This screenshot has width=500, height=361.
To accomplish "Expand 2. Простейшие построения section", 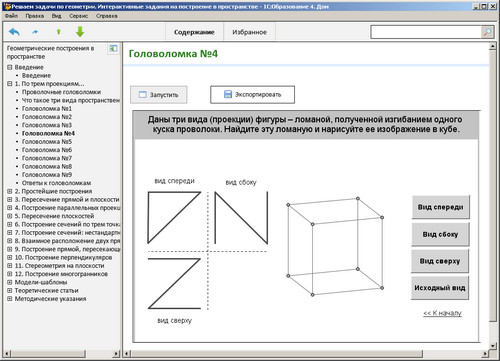I will click(x=10, y=191).
